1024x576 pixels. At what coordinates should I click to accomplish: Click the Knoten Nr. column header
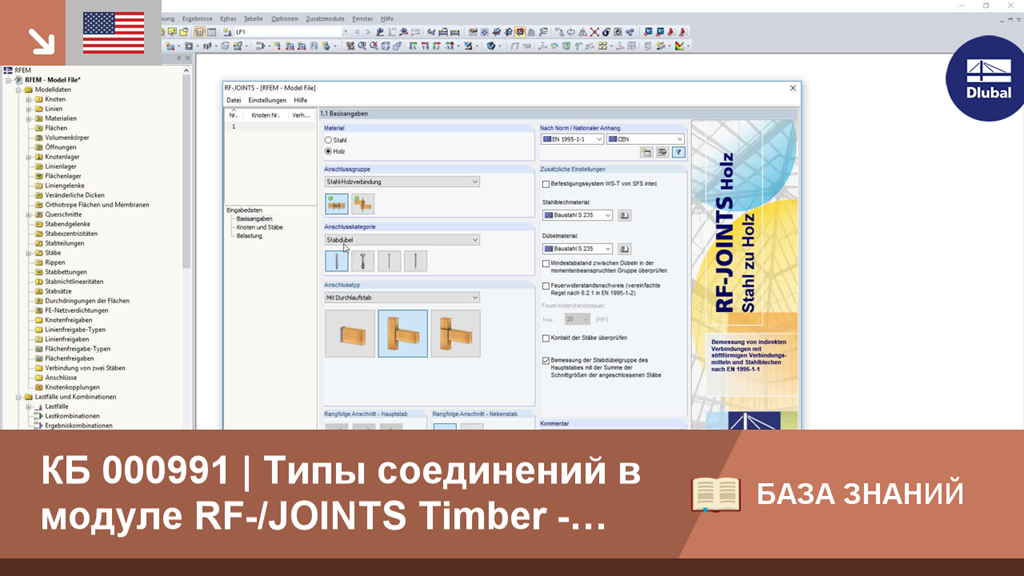pos(266,115)
